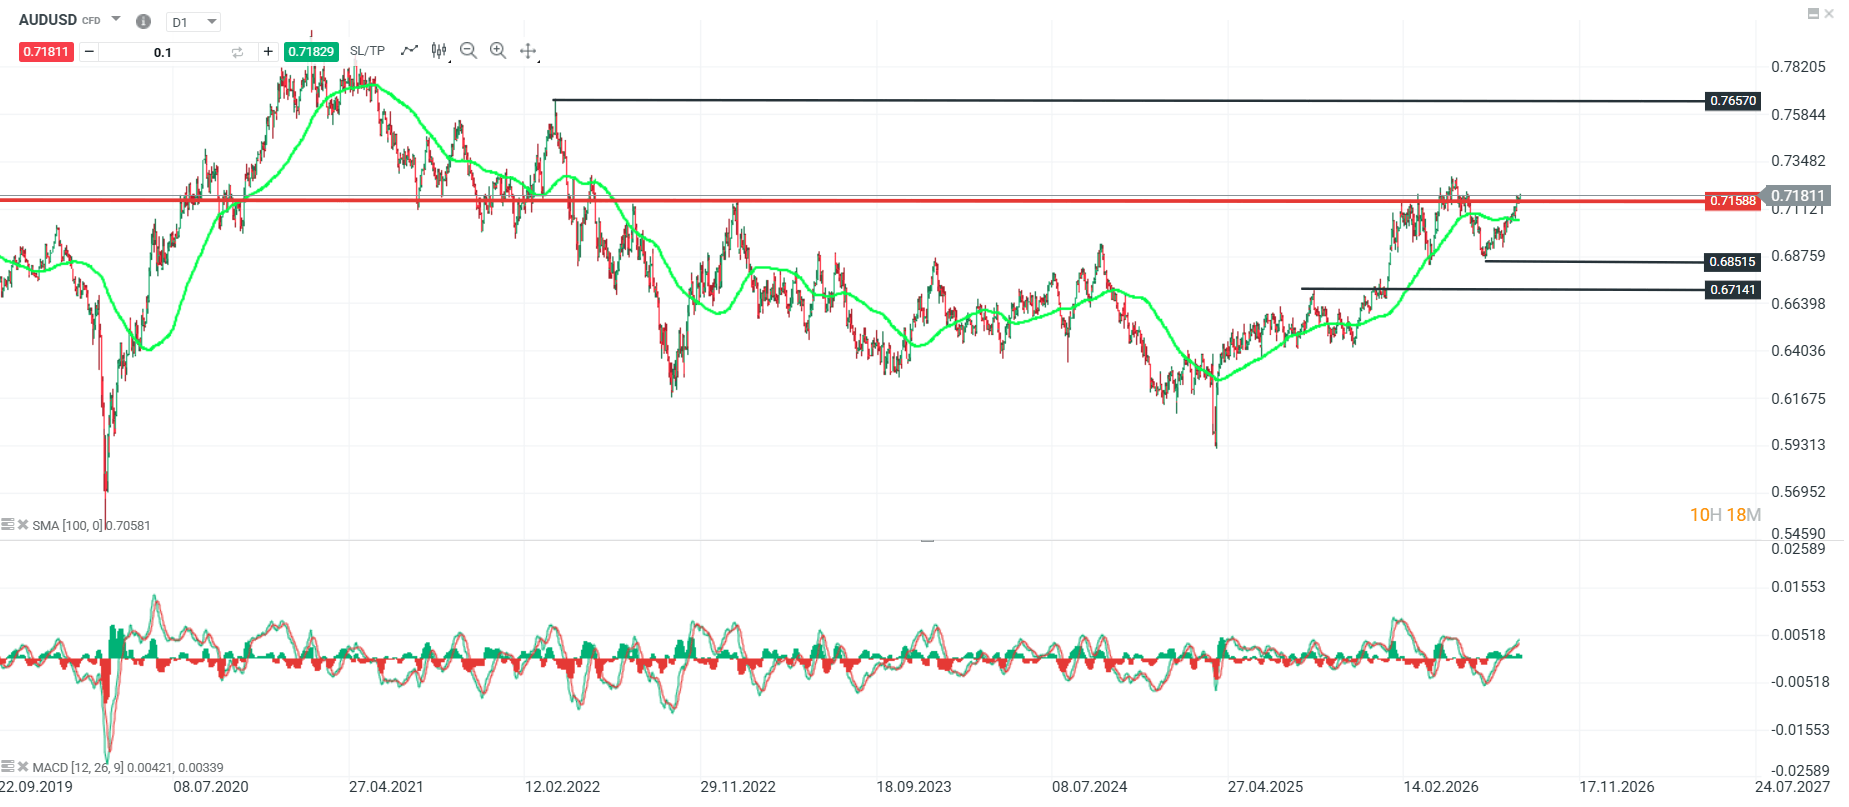Open MACD indicator settings icon
The height and width of the screenshot is (807, 1849).
[x=8, y=767]
